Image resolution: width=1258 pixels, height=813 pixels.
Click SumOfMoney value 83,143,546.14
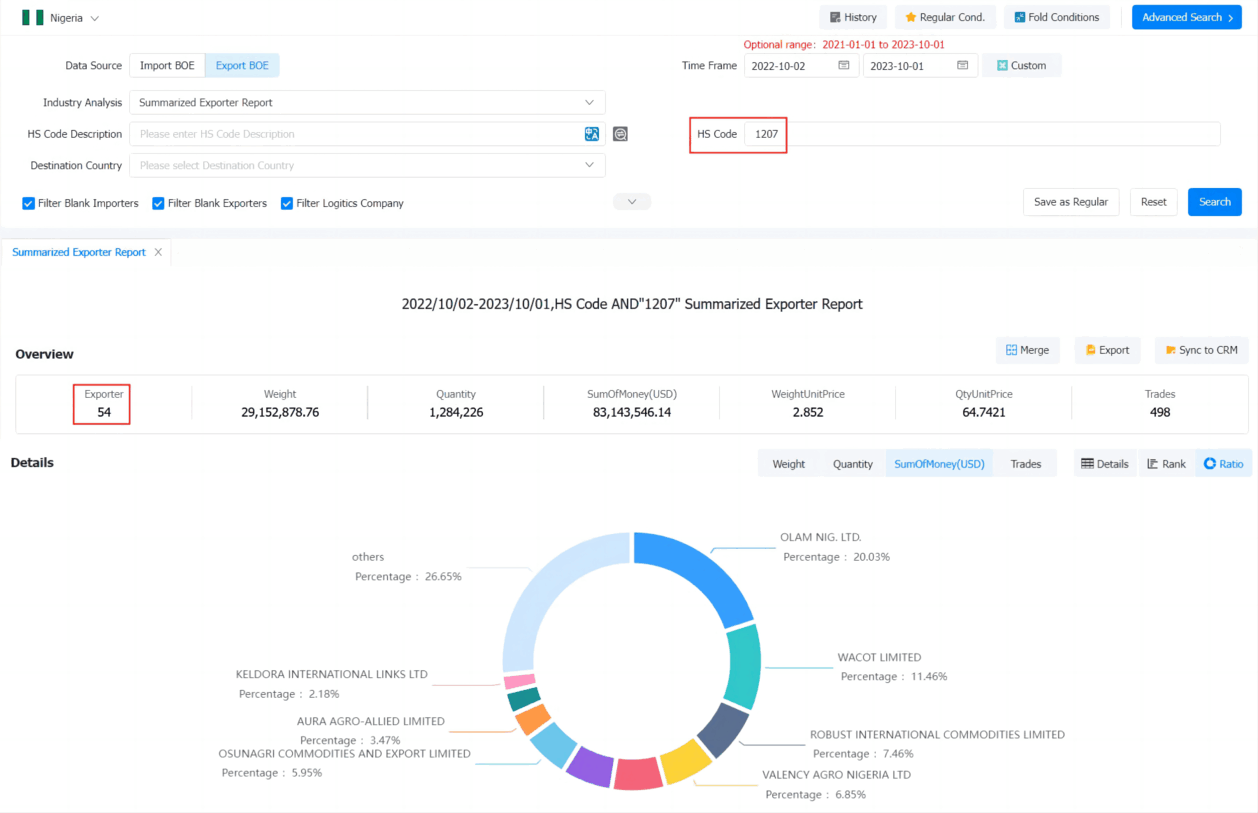coord(632,412)
